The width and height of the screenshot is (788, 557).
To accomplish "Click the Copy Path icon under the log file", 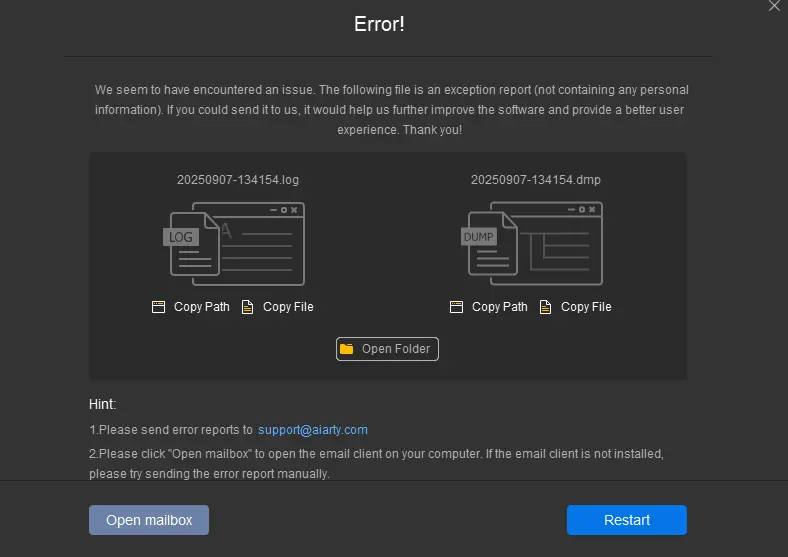I will click(x=158, y=307).
